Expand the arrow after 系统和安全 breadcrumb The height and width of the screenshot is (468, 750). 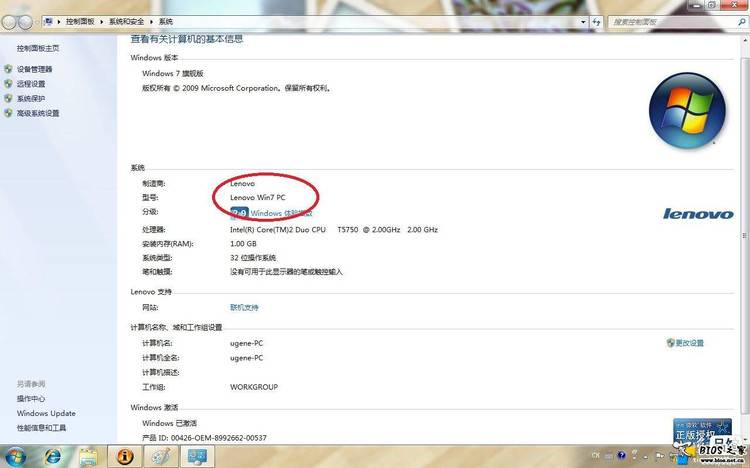pos(151,22)
